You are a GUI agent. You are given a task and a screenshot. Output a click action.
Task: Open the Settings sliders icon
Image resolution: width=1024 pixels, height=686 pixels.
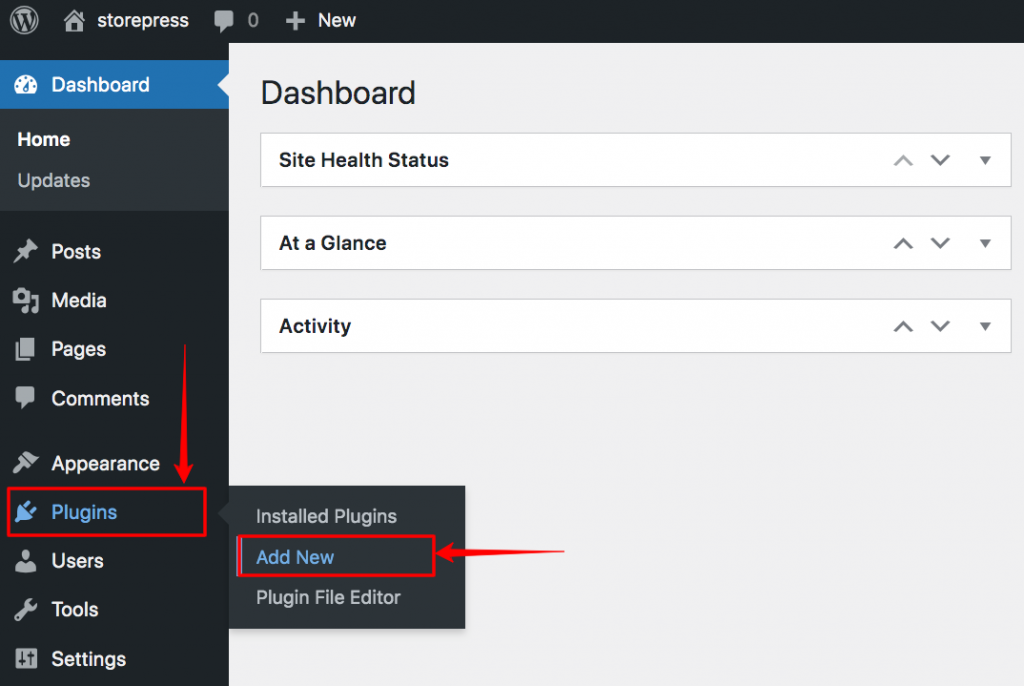pos(26,659)
